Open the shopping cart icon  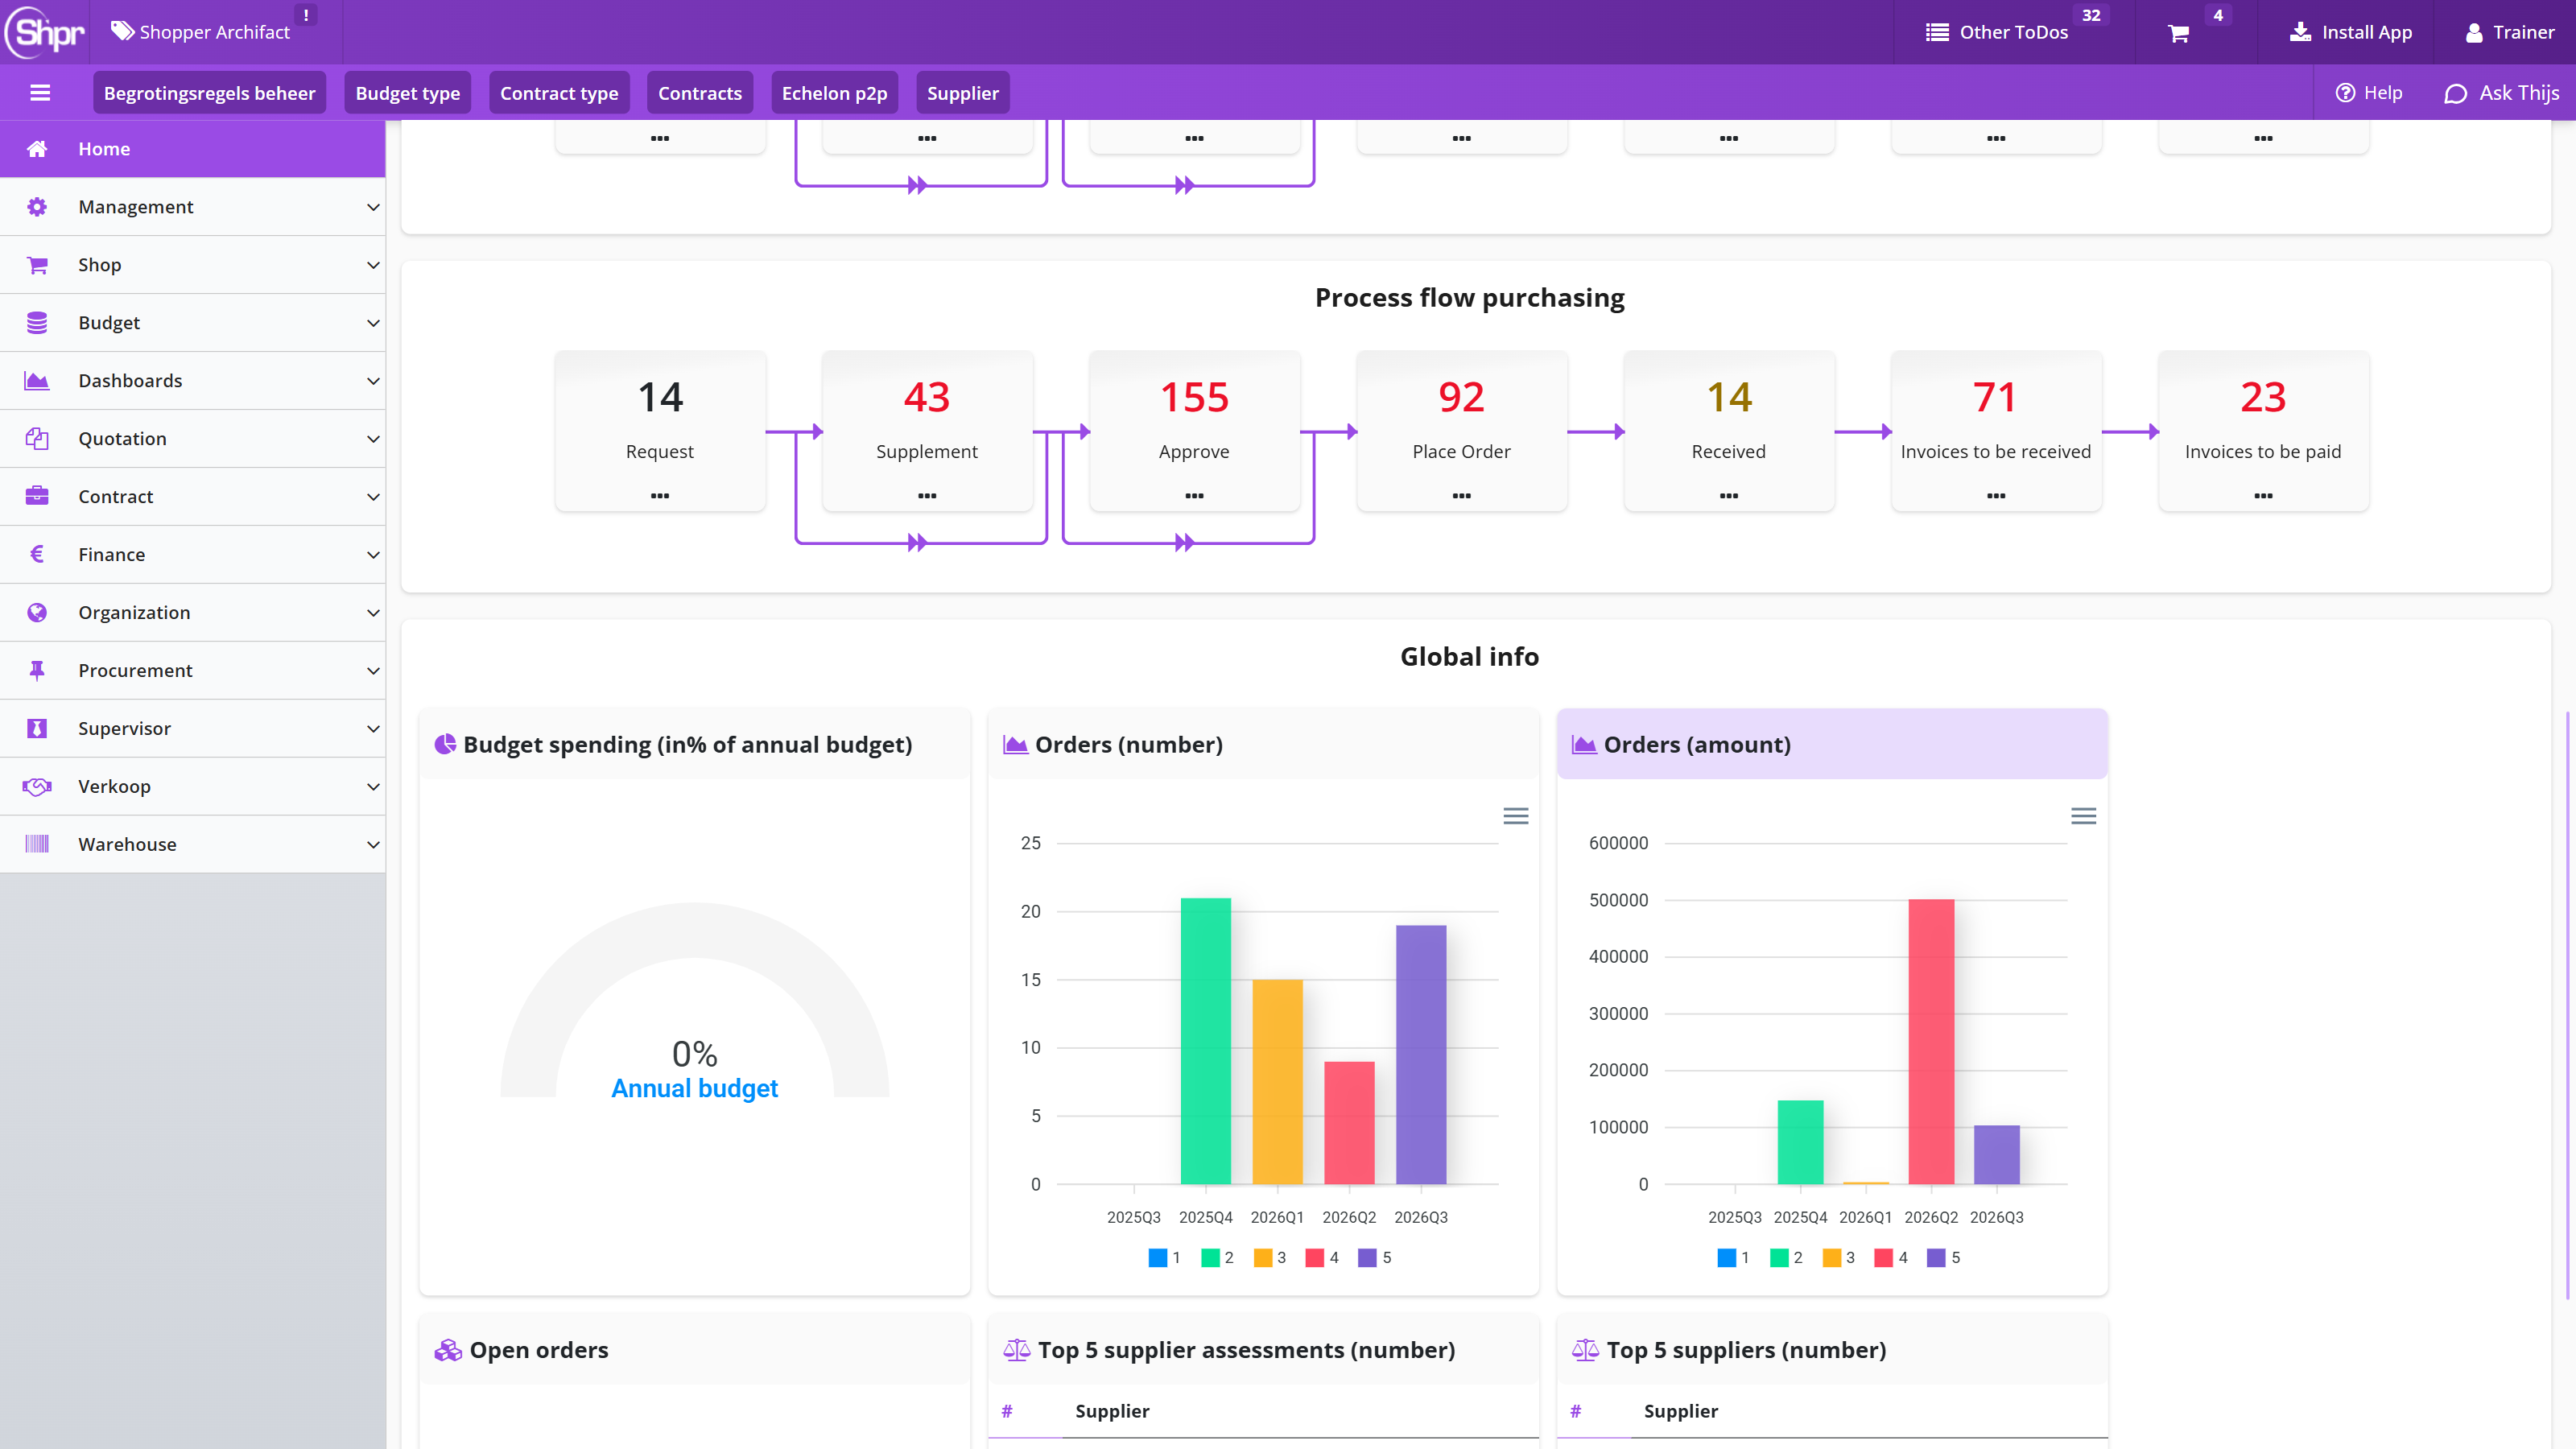coord(2178,33)
